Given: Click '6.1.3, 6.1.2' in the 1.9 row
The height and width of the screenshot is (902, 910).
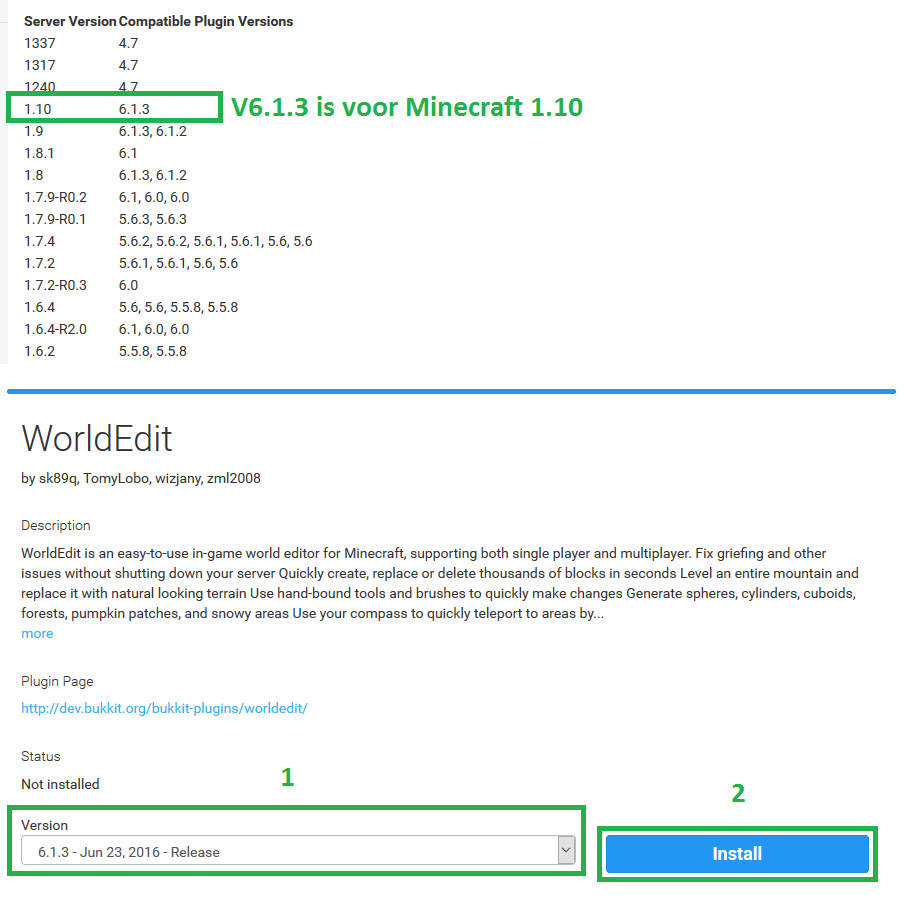Looking at the screenshot, I should pyautogui.click(x=153, y=131).
